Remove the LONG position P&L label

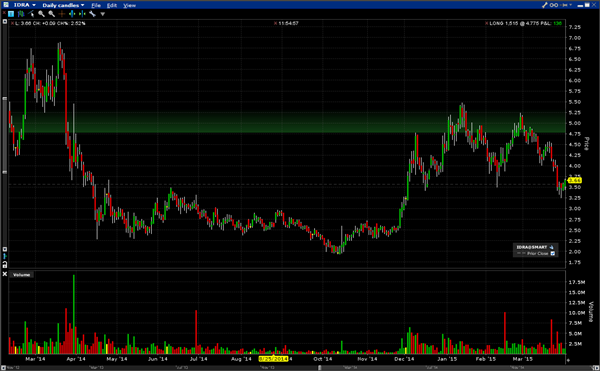click(487, 23)
